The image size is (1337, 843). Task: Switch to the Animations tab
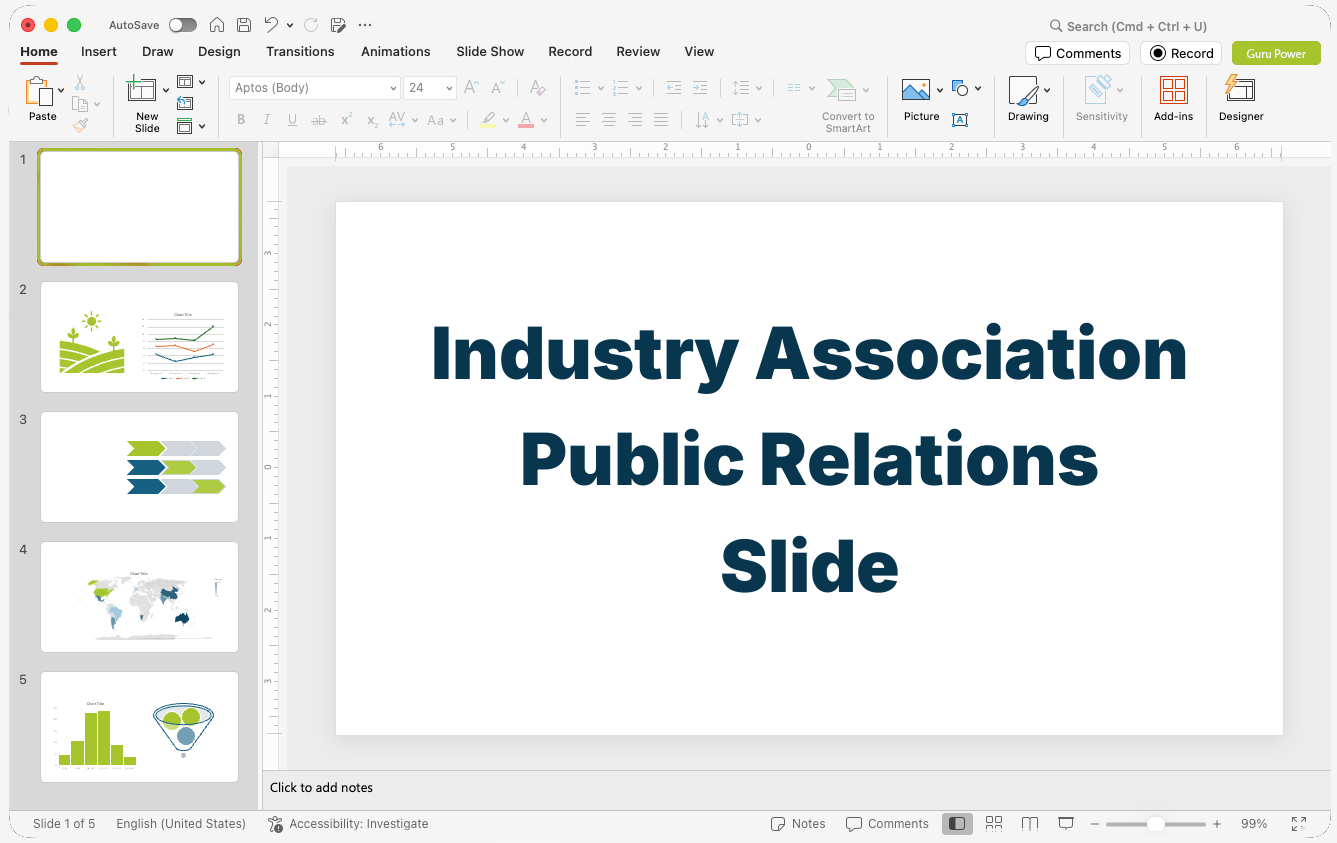tap(396, 52)
